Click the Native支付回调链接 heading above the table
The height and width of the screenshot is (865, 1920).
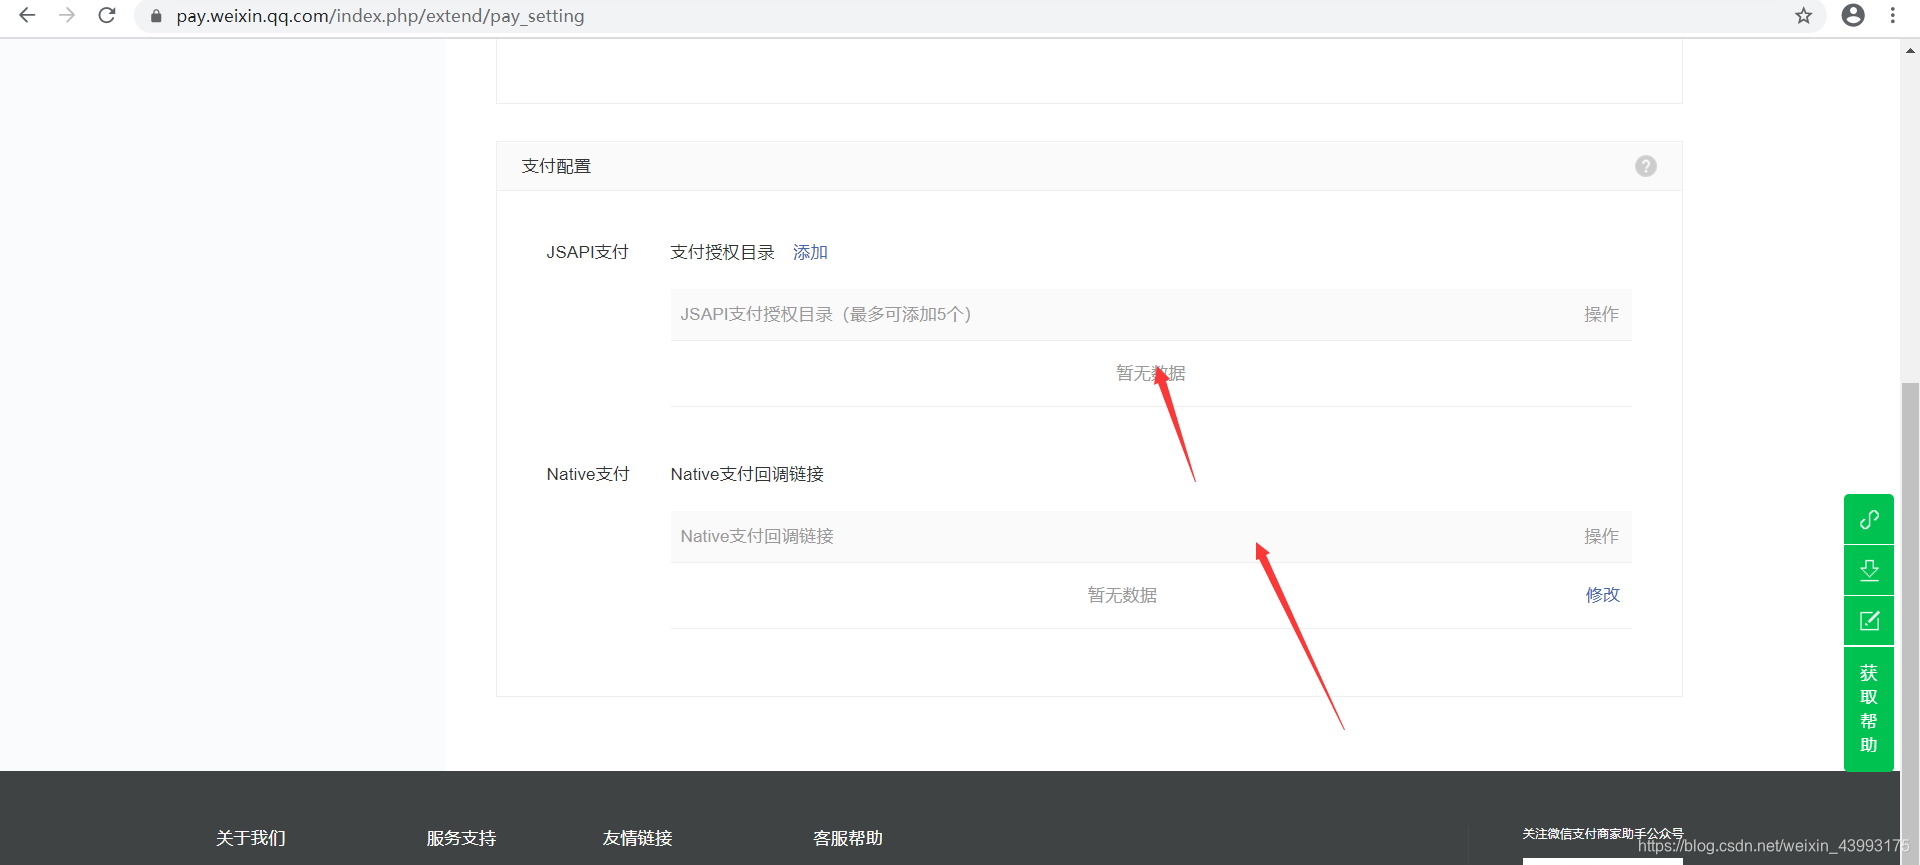click(x=747, y=474)
